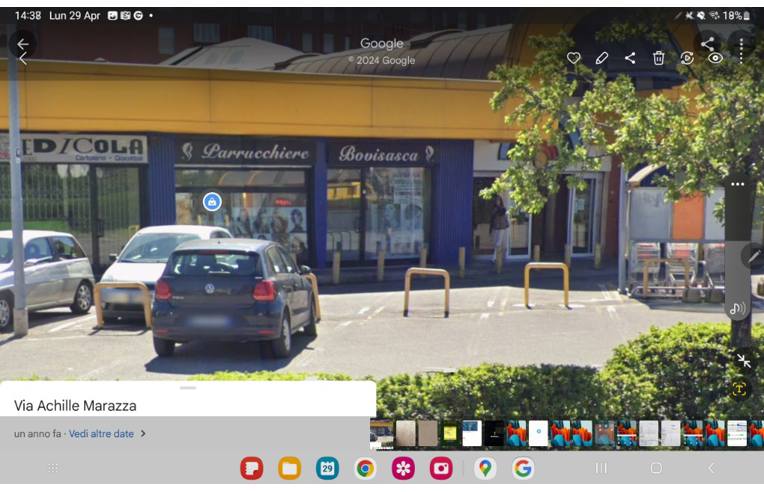The height and width of the screenshot is (492, 764).
Task: Toggle the eye visibility icon
Action: pyautogui.click(x=715, y=58)
